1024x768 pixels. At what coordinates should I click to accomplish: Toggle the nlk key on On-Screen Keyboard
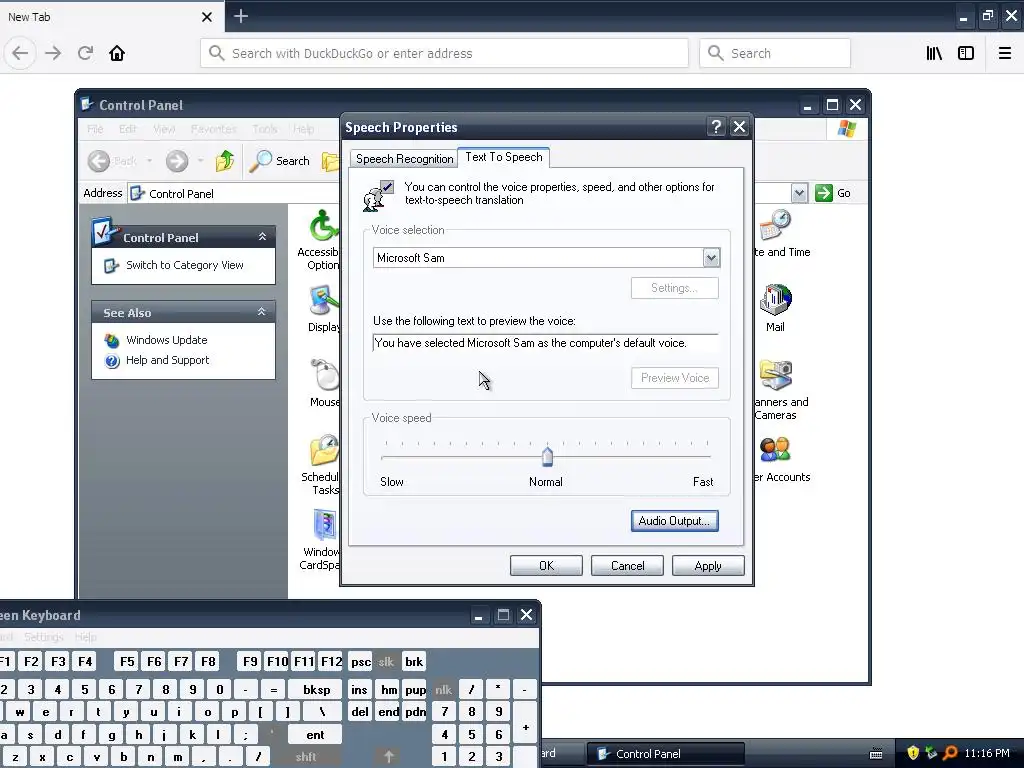click(x=443, y=690)
